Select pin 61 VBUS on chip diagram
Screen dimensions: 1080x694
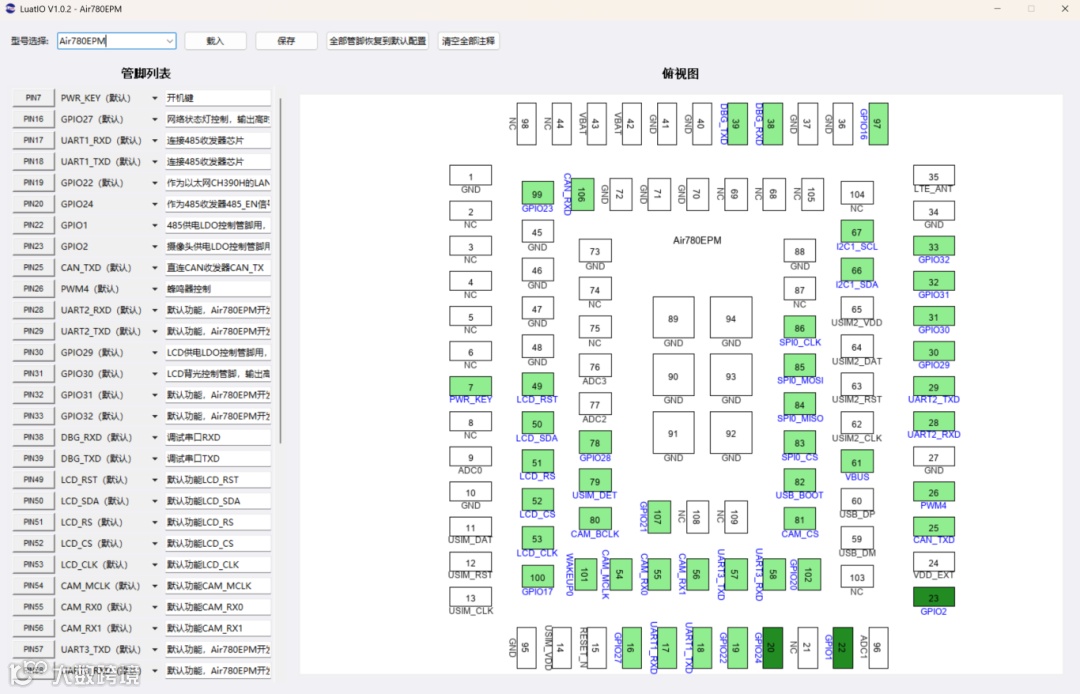coord(857,462)
